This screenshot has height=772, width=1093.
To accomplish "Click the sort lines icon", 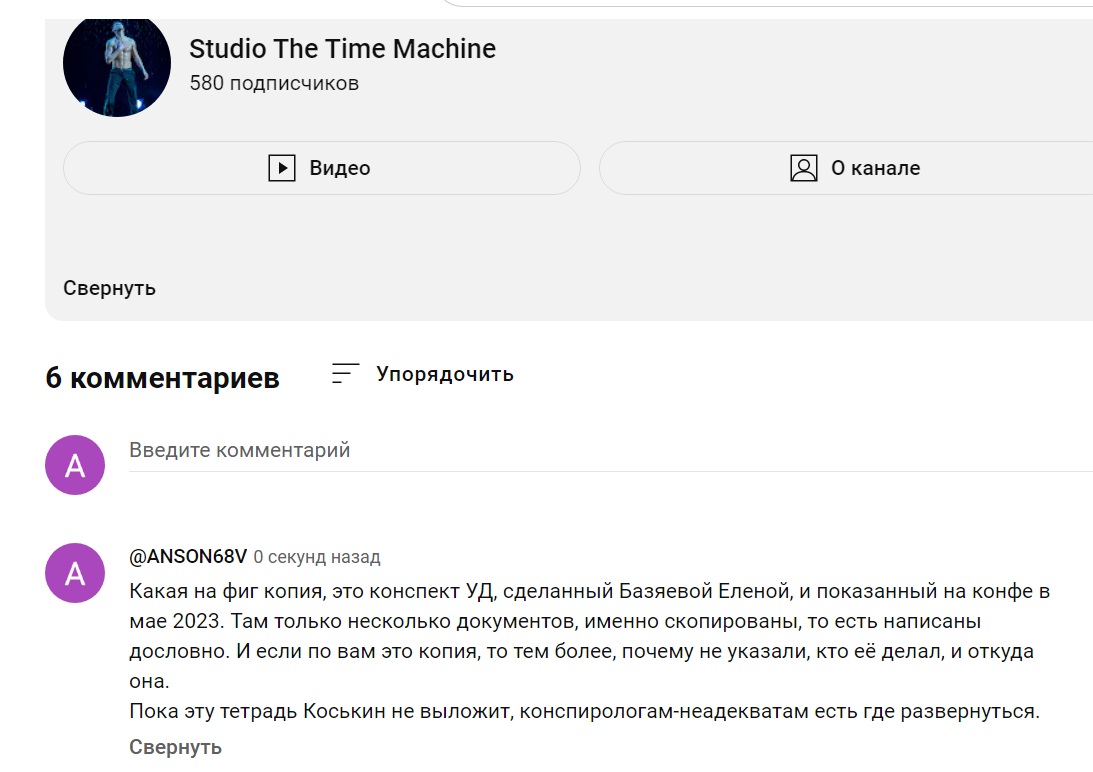I will (x=345, y=373).
